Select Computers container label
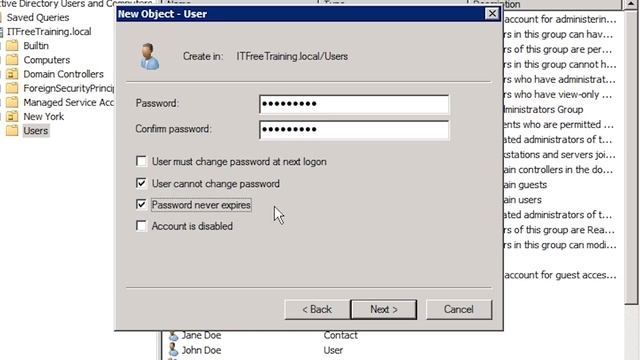This screenshot has height=360, width=640. click(47, 60)
